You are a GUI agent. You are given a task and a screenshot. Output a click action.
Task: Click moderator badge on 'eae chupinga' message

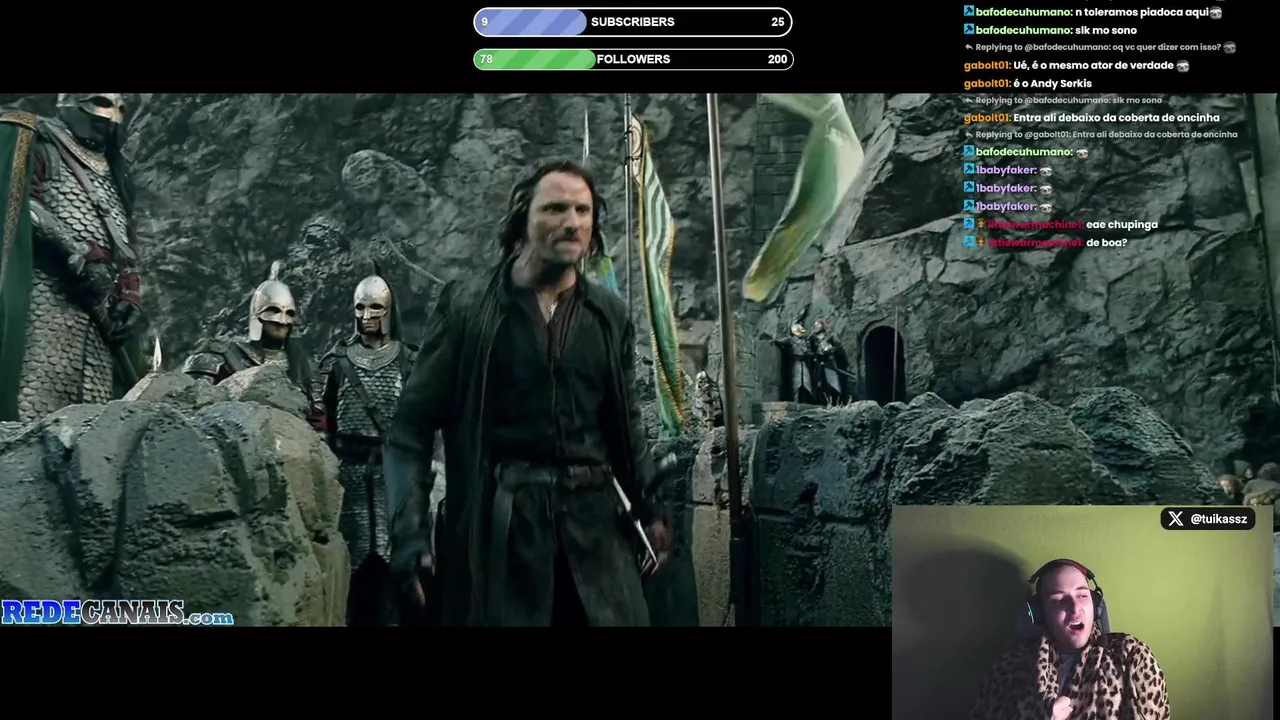969,224
